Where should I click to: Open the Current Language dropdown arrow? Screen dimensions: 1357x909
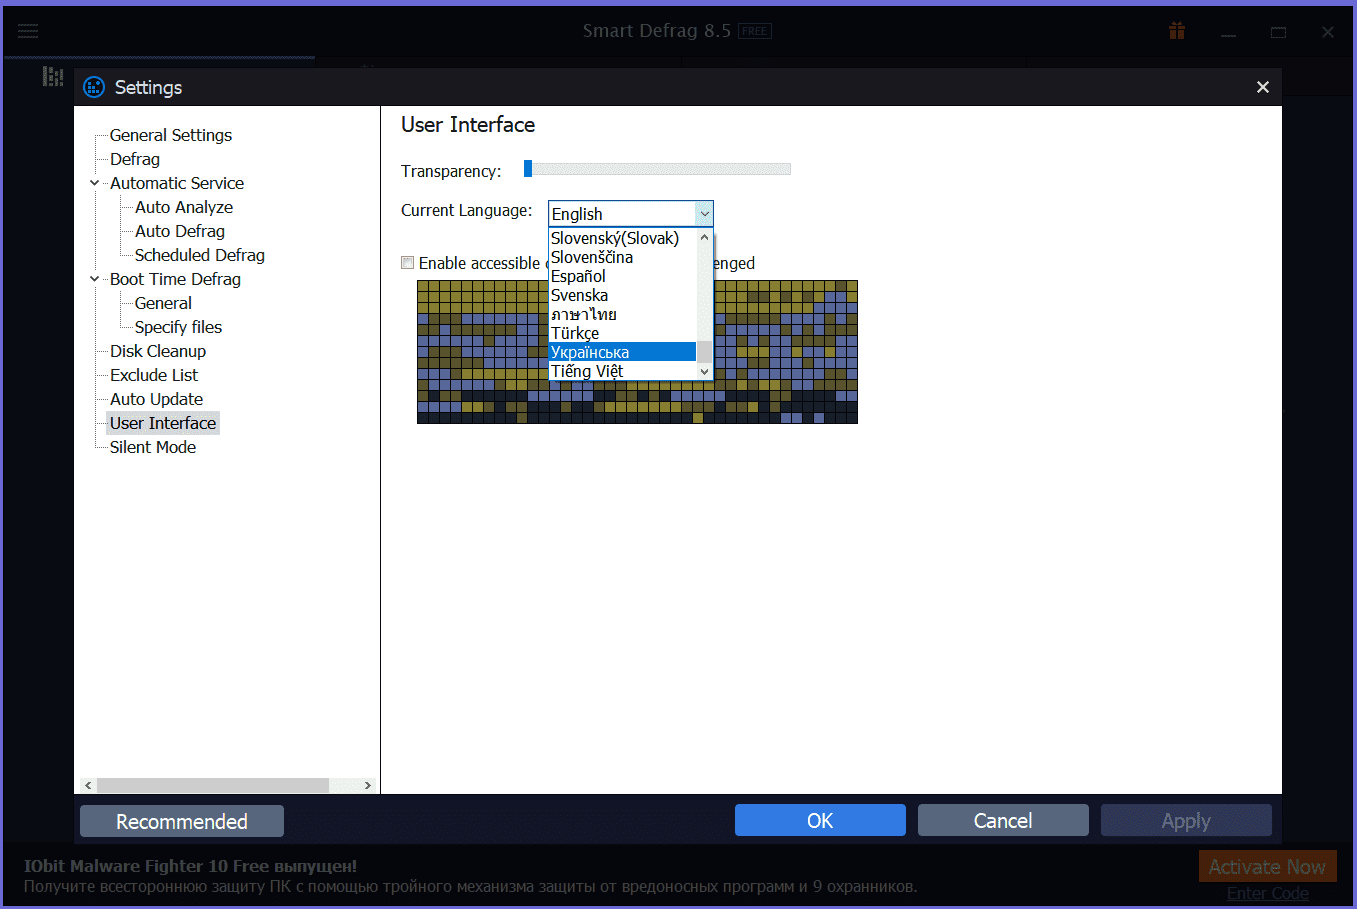coord(704,213)
